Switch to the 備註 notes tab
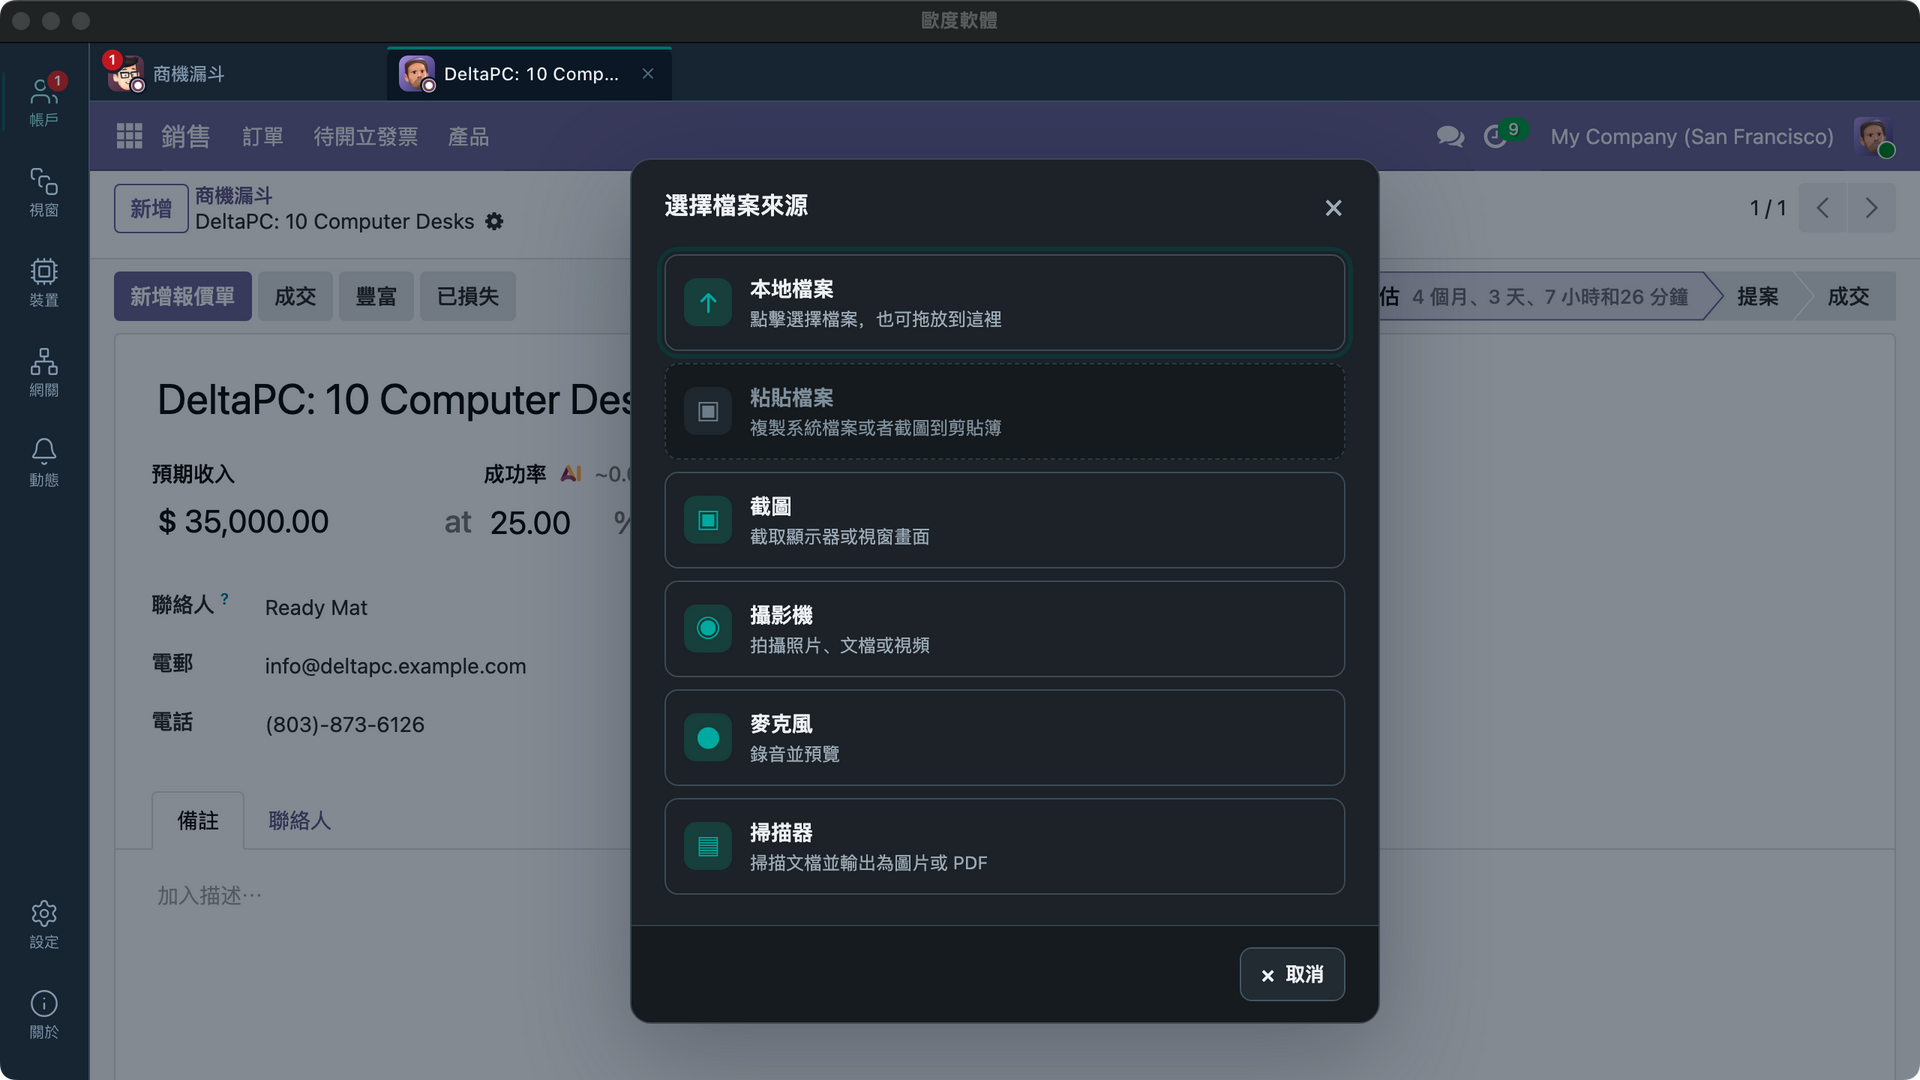 pyautogui.click(x=198, y=820)
